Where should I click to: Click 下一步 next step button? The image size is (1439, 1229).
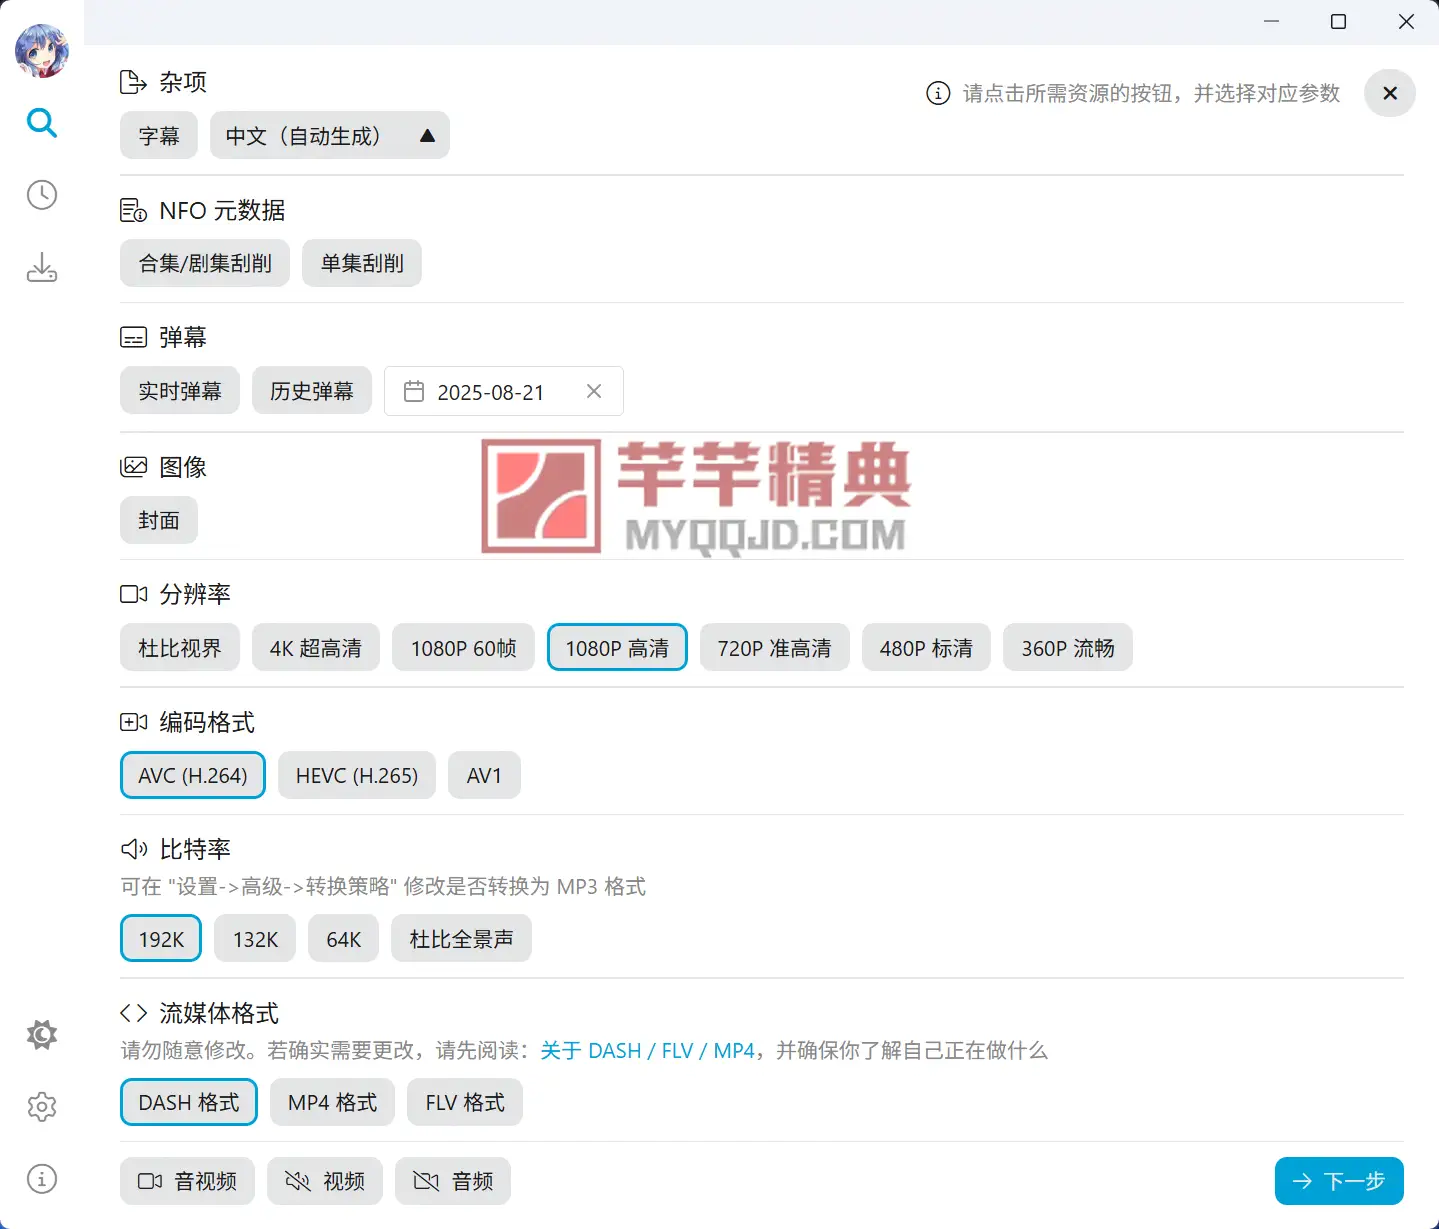(1339, 1181)
